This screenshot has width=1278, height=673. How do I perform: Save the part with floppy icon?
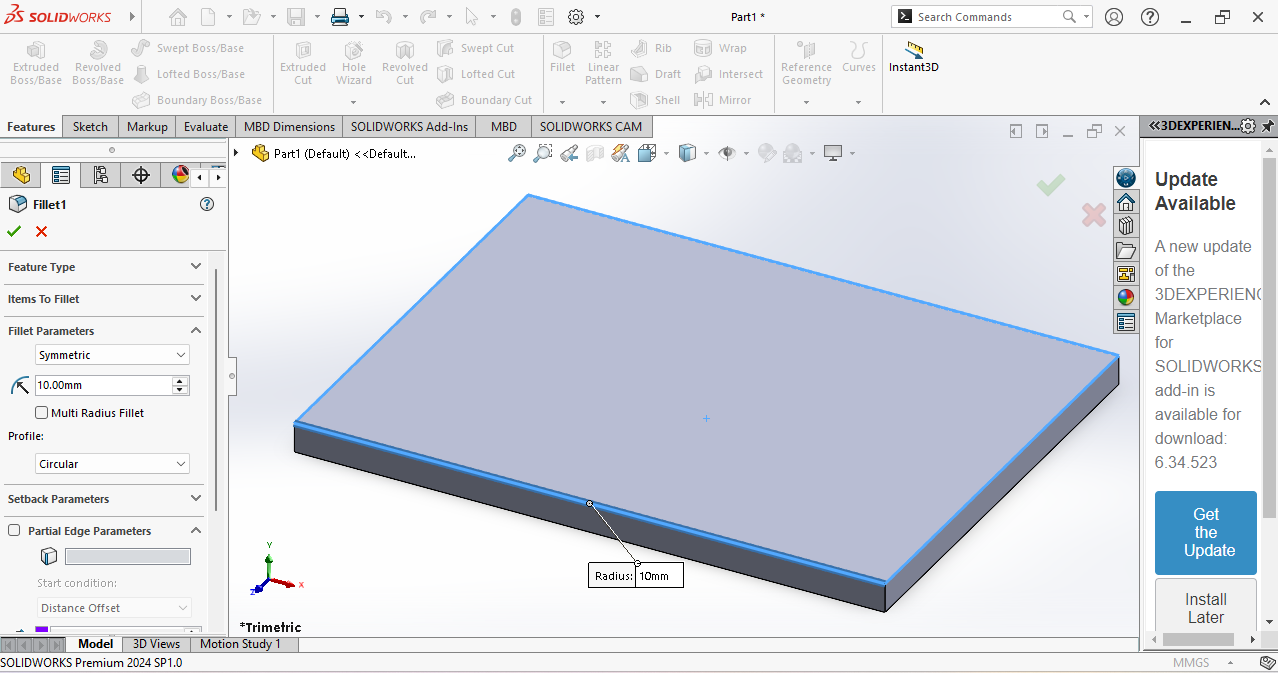click(x=295, y=17)
